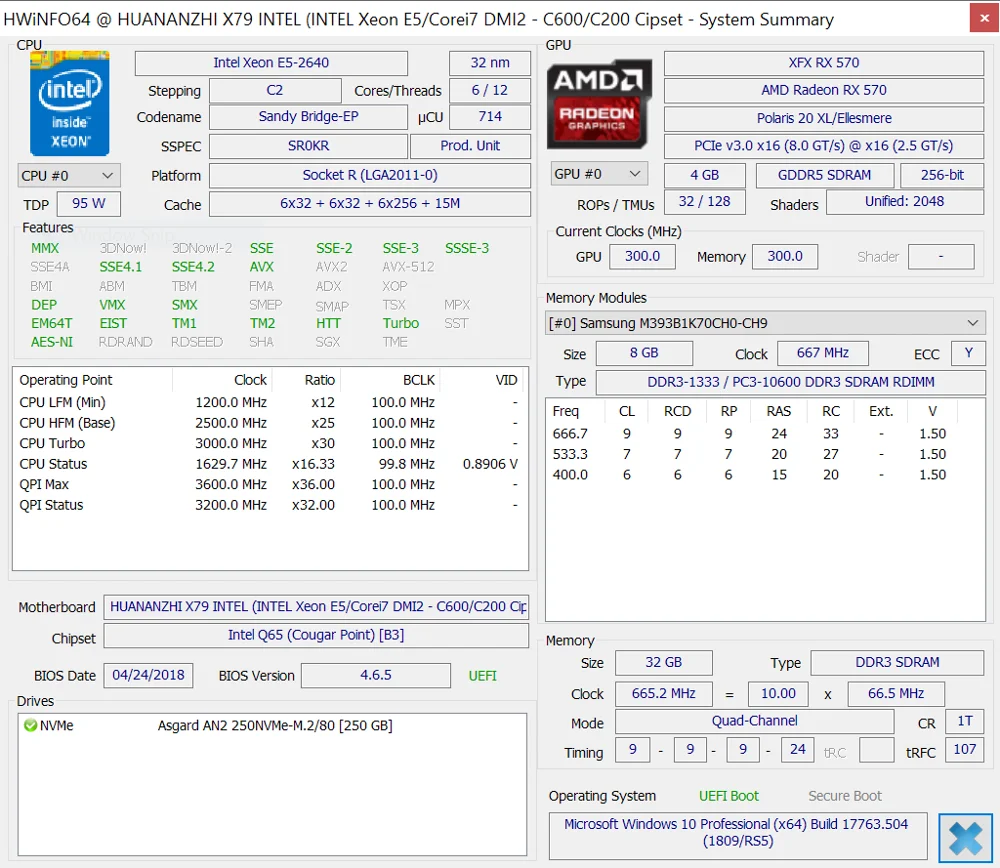Close the HWiNFO64 window with red X
The width and height of the screenshot is (1000, 868).
pos(984,18)
